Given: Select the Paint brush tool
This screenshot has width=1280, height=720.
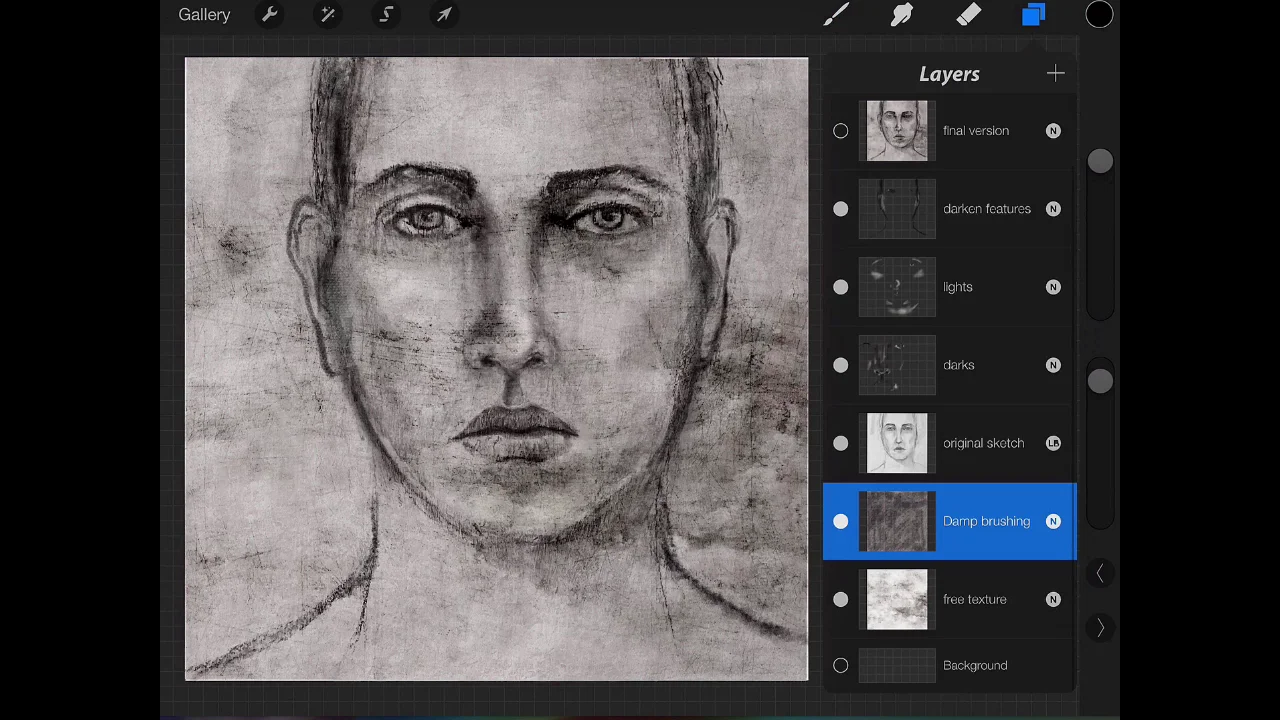Looking at the screenshot, I should point(837,15).
